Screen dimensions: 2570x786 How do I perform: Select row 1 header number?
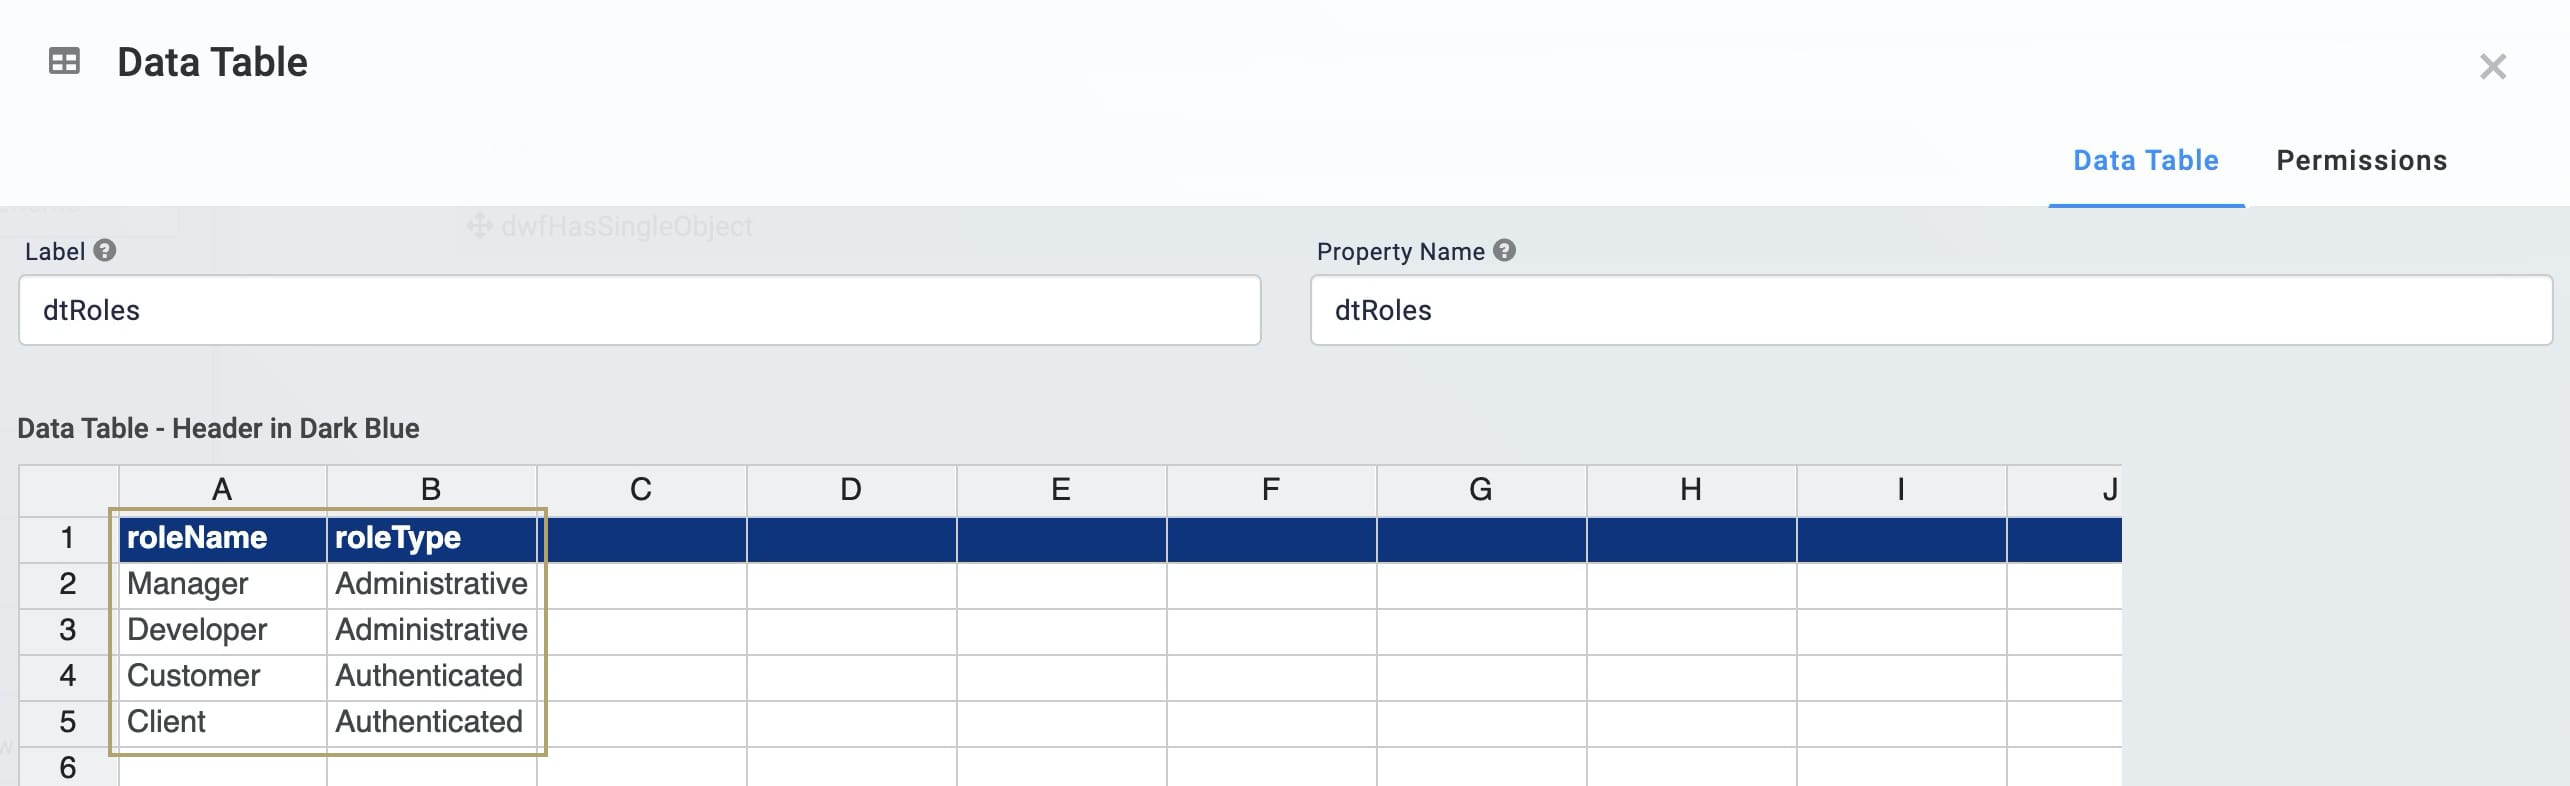pos(67,538)
